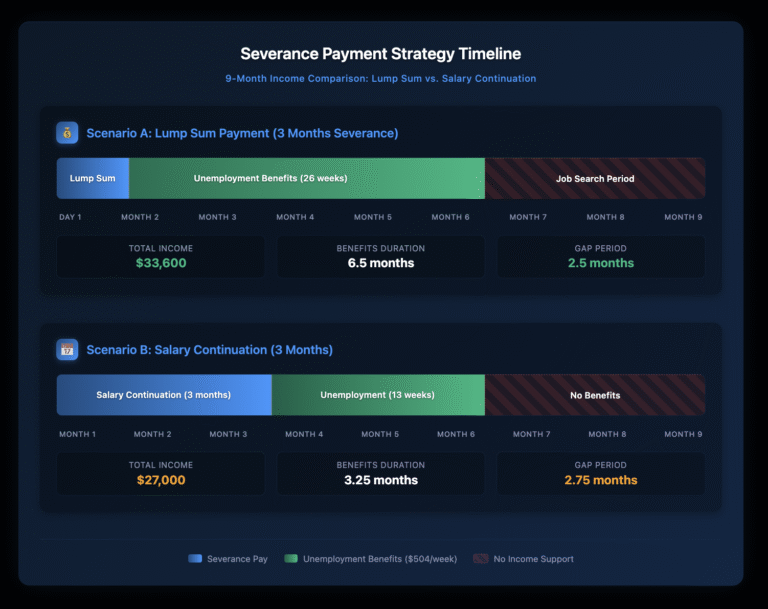Click the $27,000 Total Income card
The height and width of the screenshot is (609, 768).
(161, 473)
